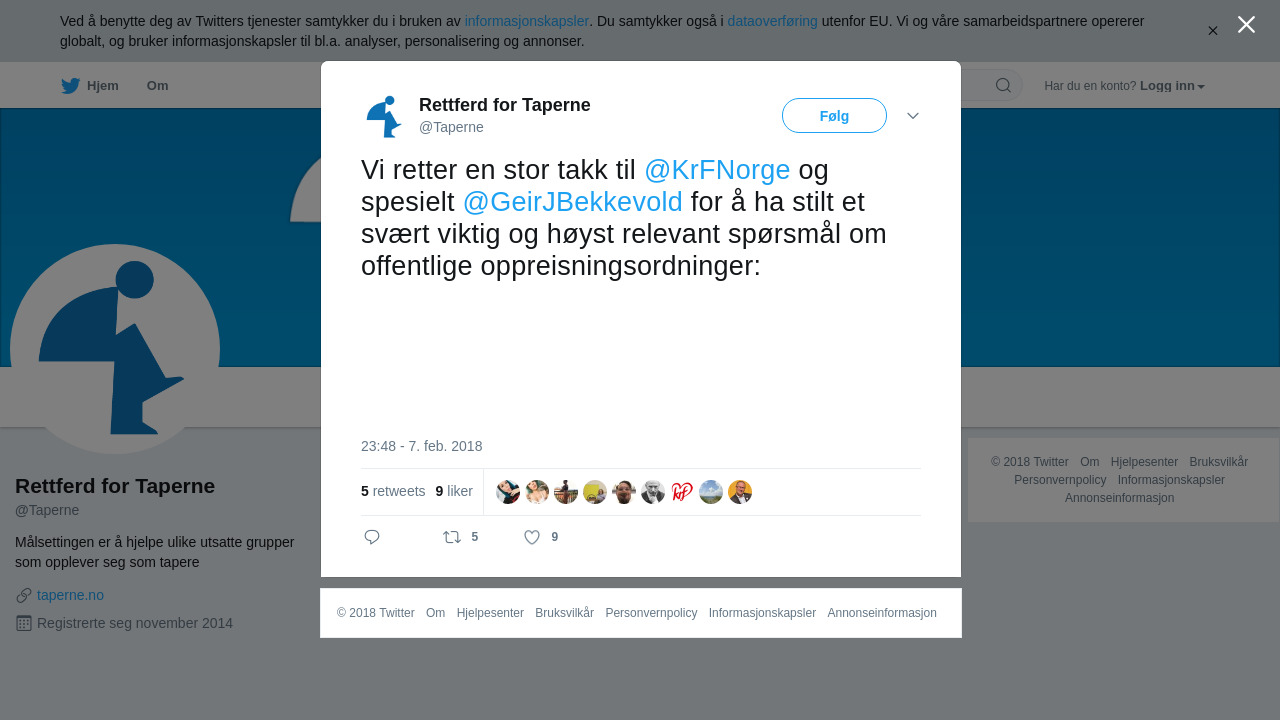The image size is (1280, 720).
Task: Open the @GeirJBekkevold mention link
Action: point(573,202)
